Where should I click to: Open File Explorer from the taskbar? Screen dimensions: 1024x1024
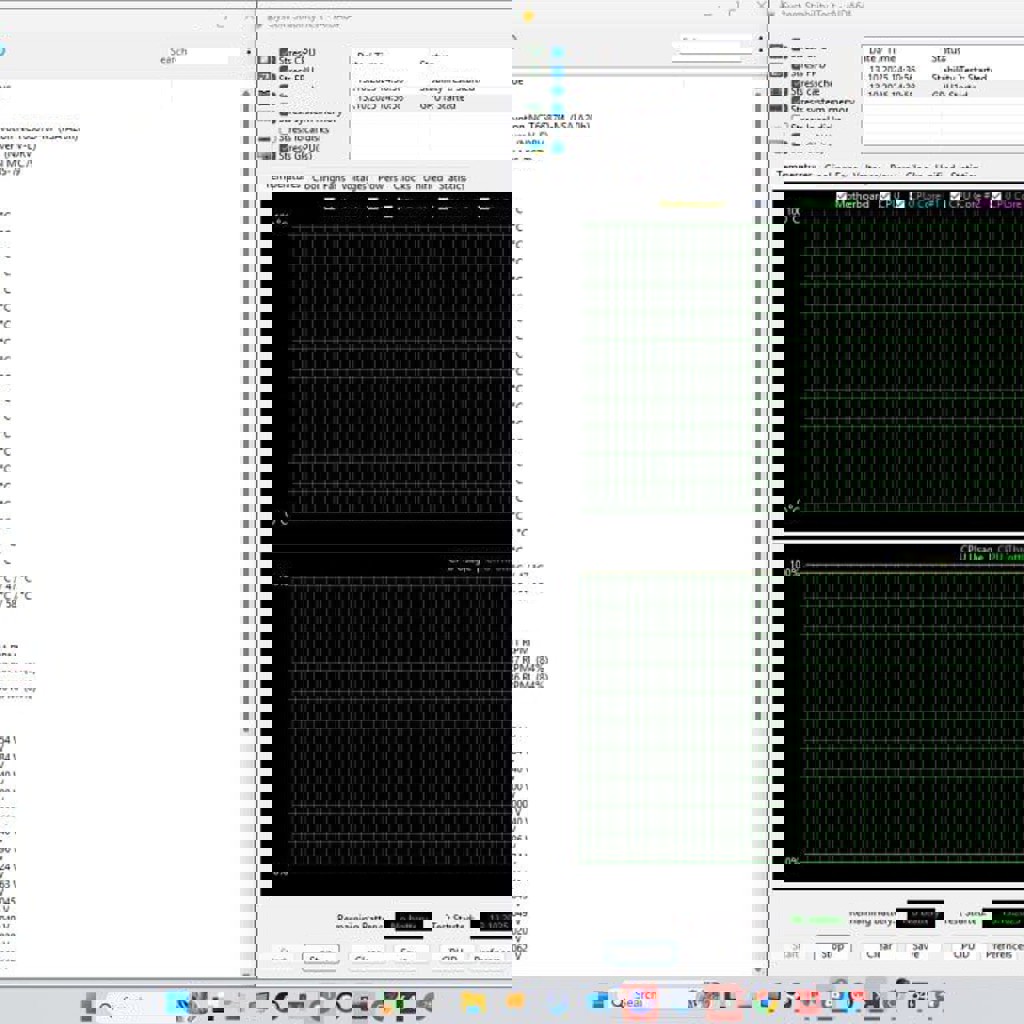[x=473, y=1001]
